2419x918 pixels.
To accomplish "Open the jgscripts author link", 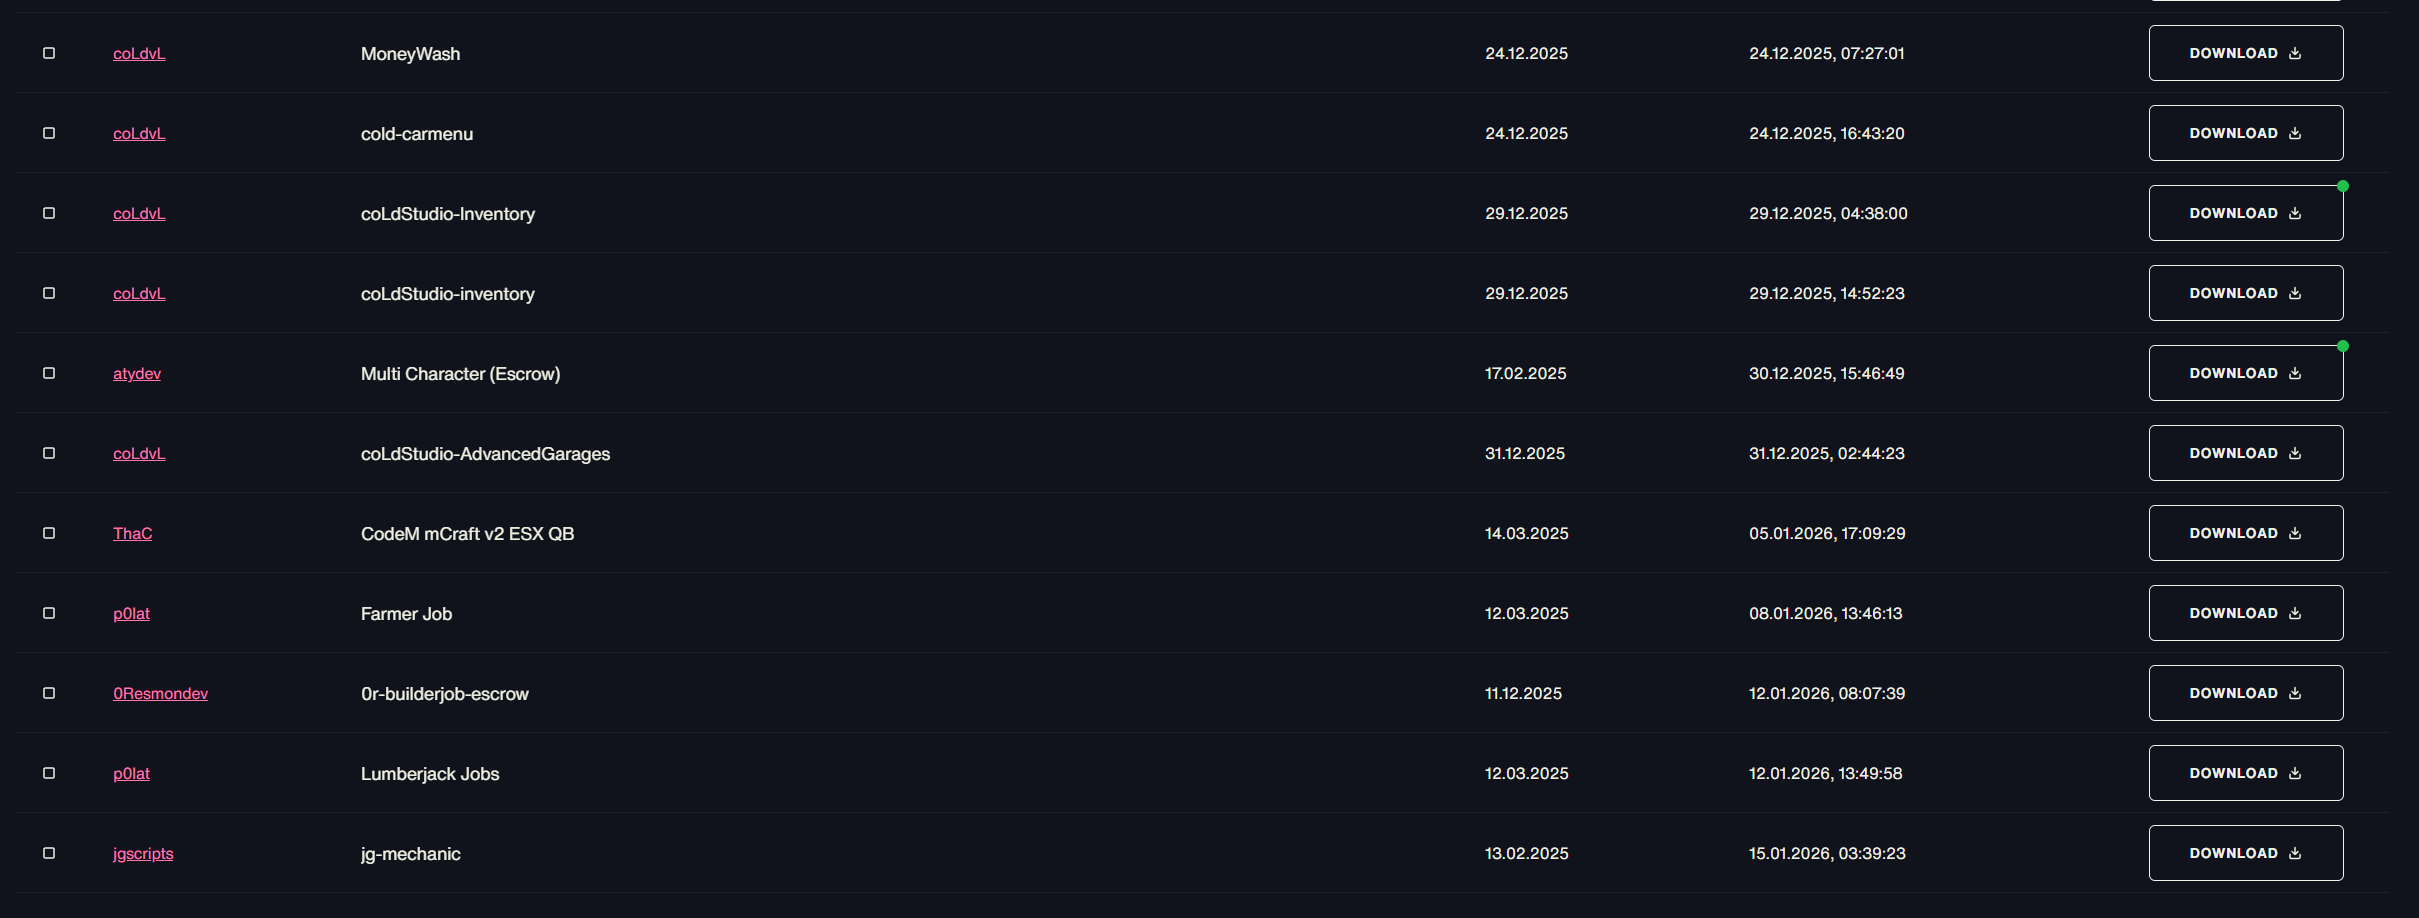I will 143,853.
